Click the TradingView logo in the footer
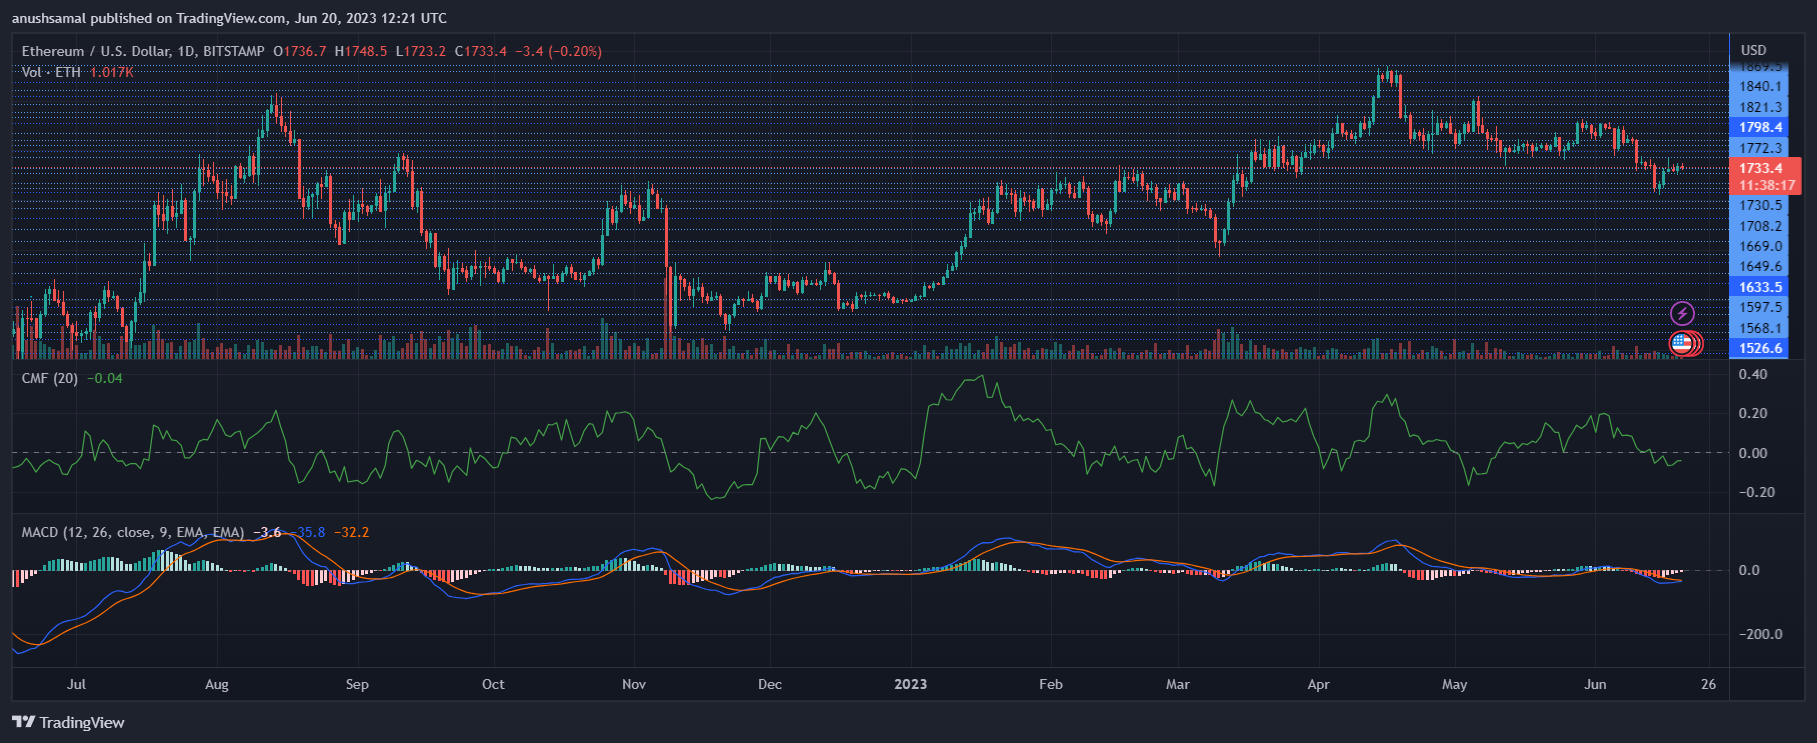 click(x=69, y=722)
